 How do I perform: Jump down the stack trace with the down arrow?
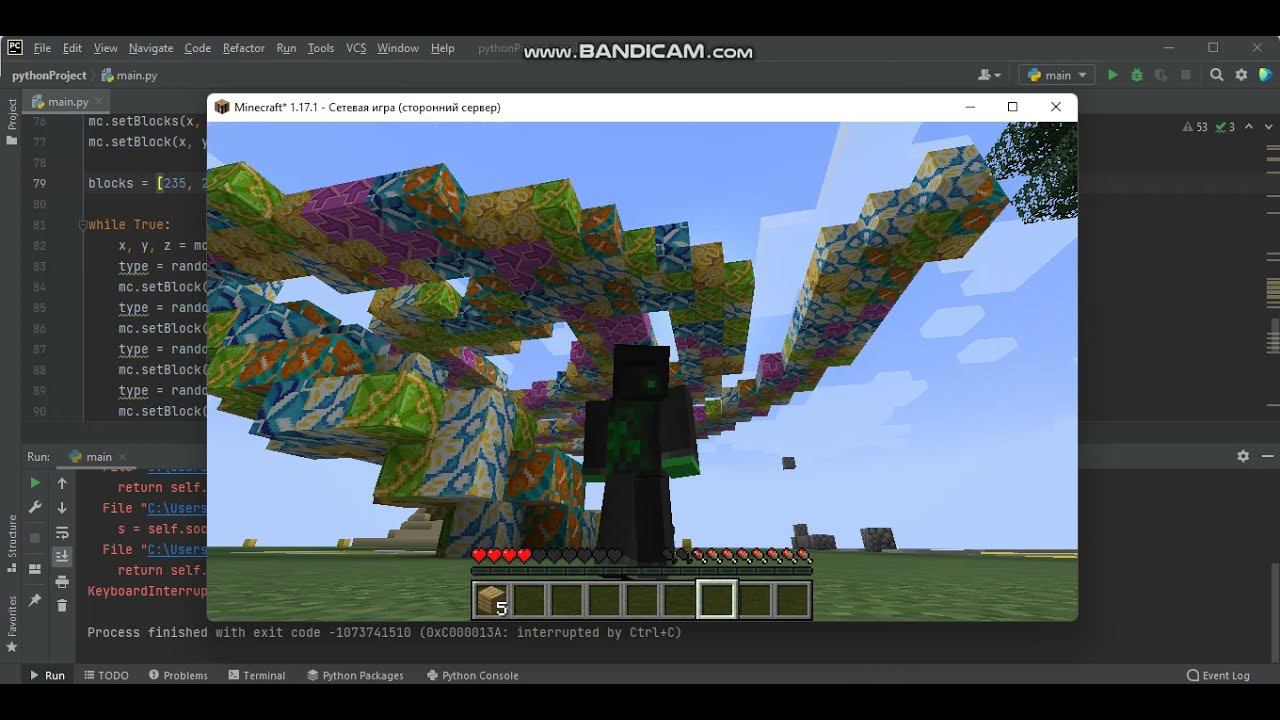coord(62,508)
